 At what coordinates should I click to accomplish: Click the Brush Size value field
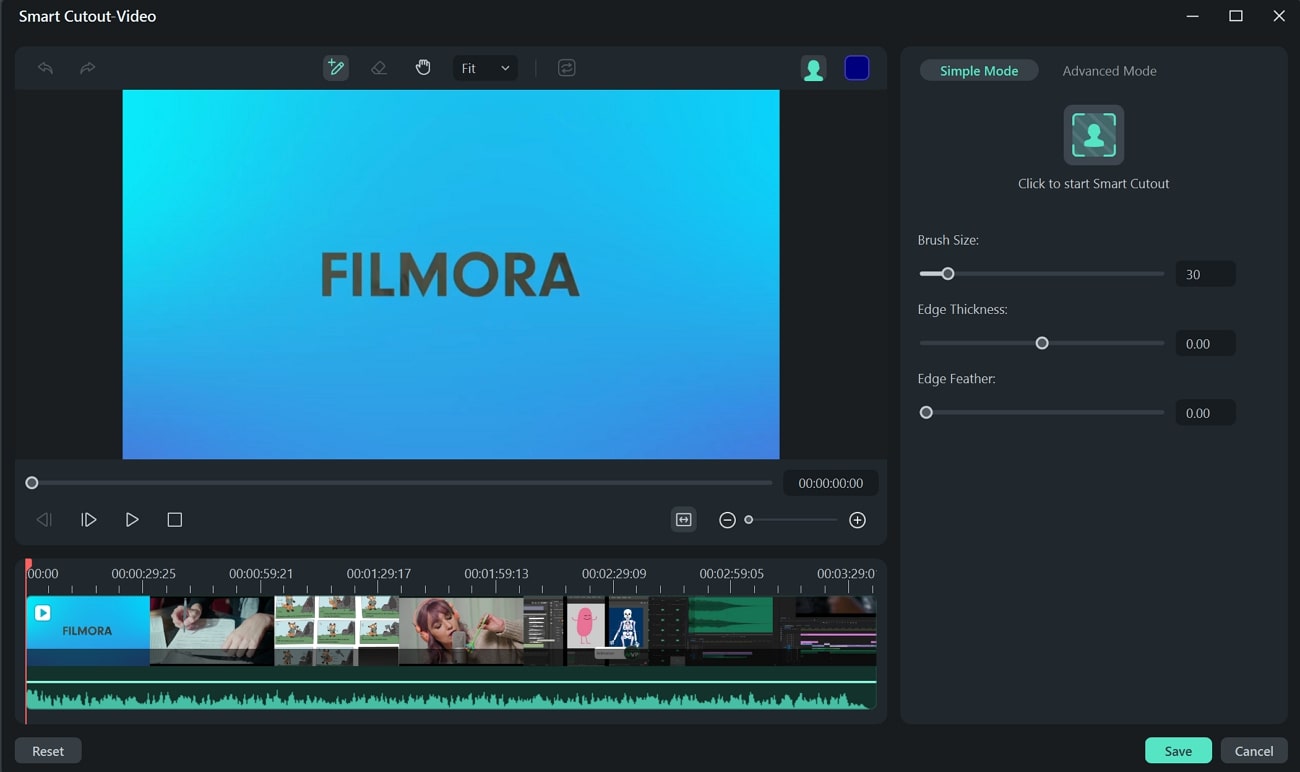coord(1205,274)
